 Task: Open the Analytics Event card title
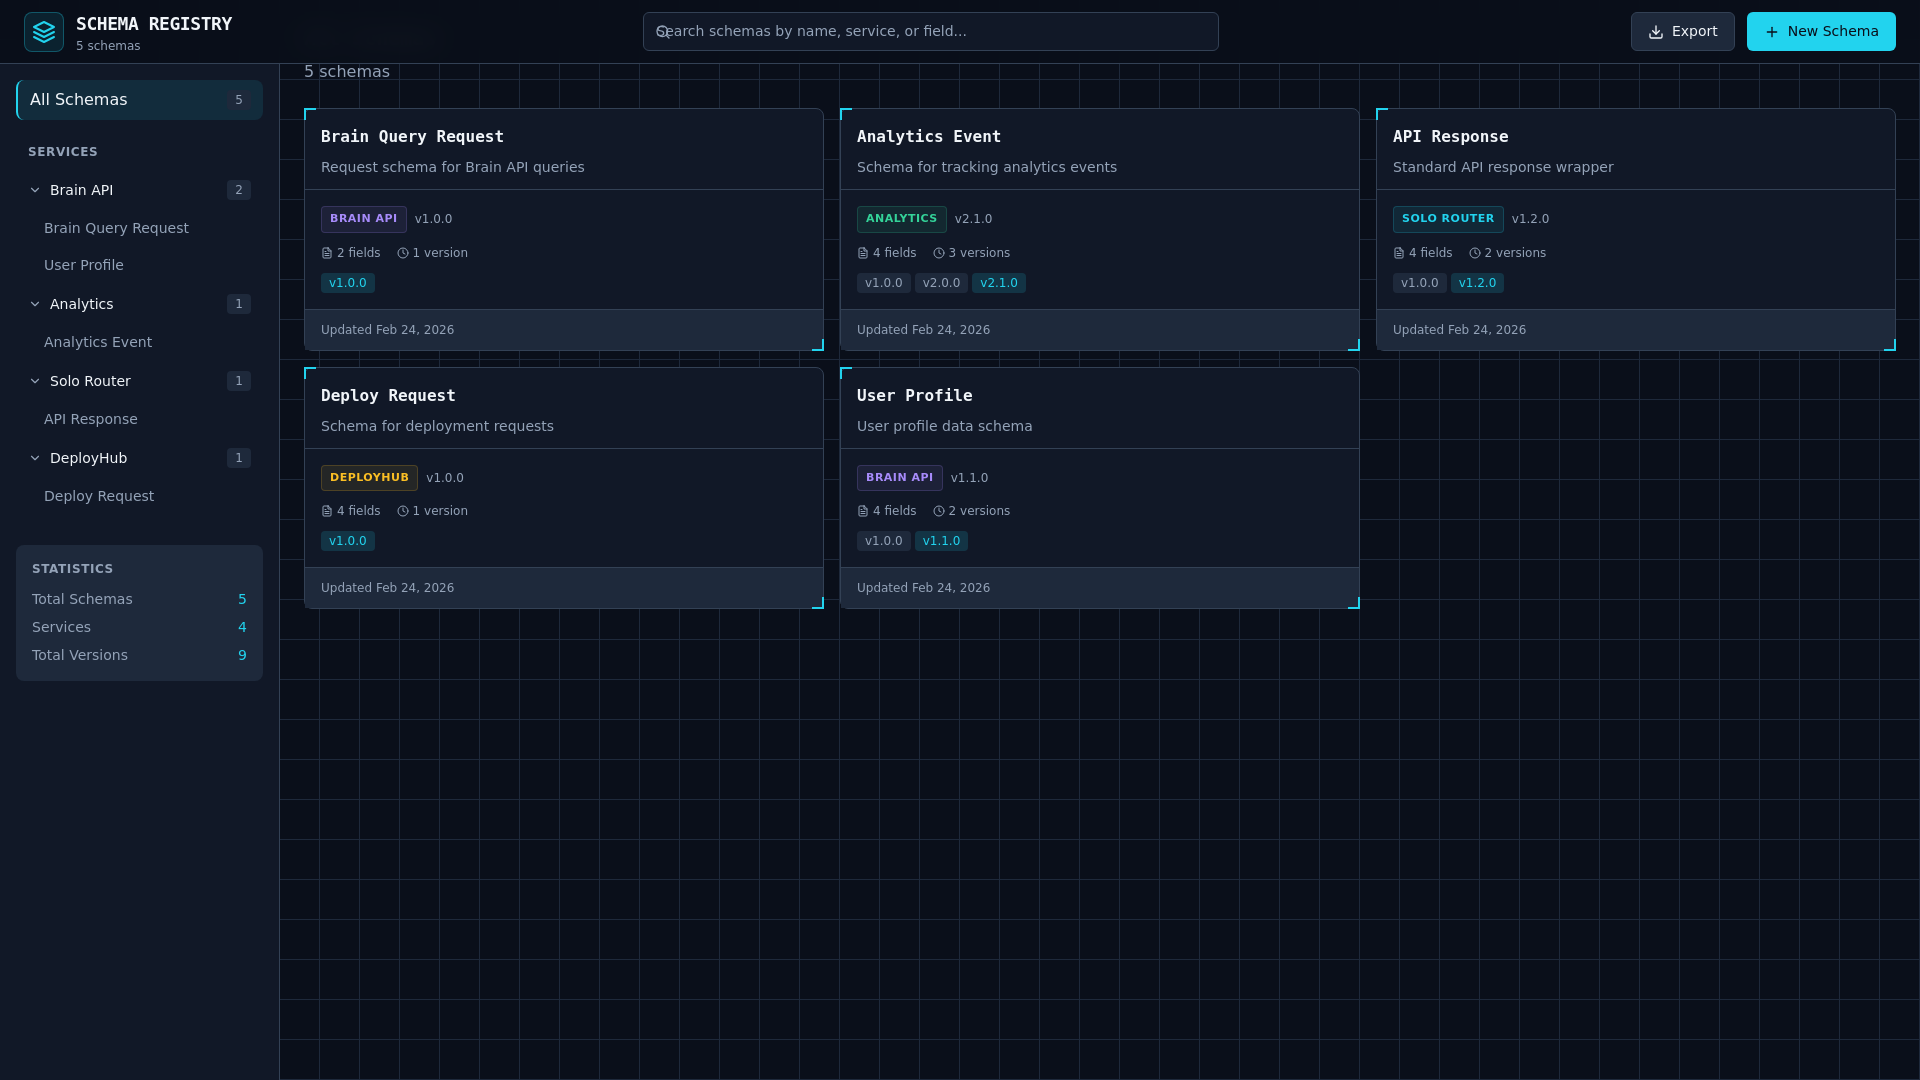(x=929, y=137)
